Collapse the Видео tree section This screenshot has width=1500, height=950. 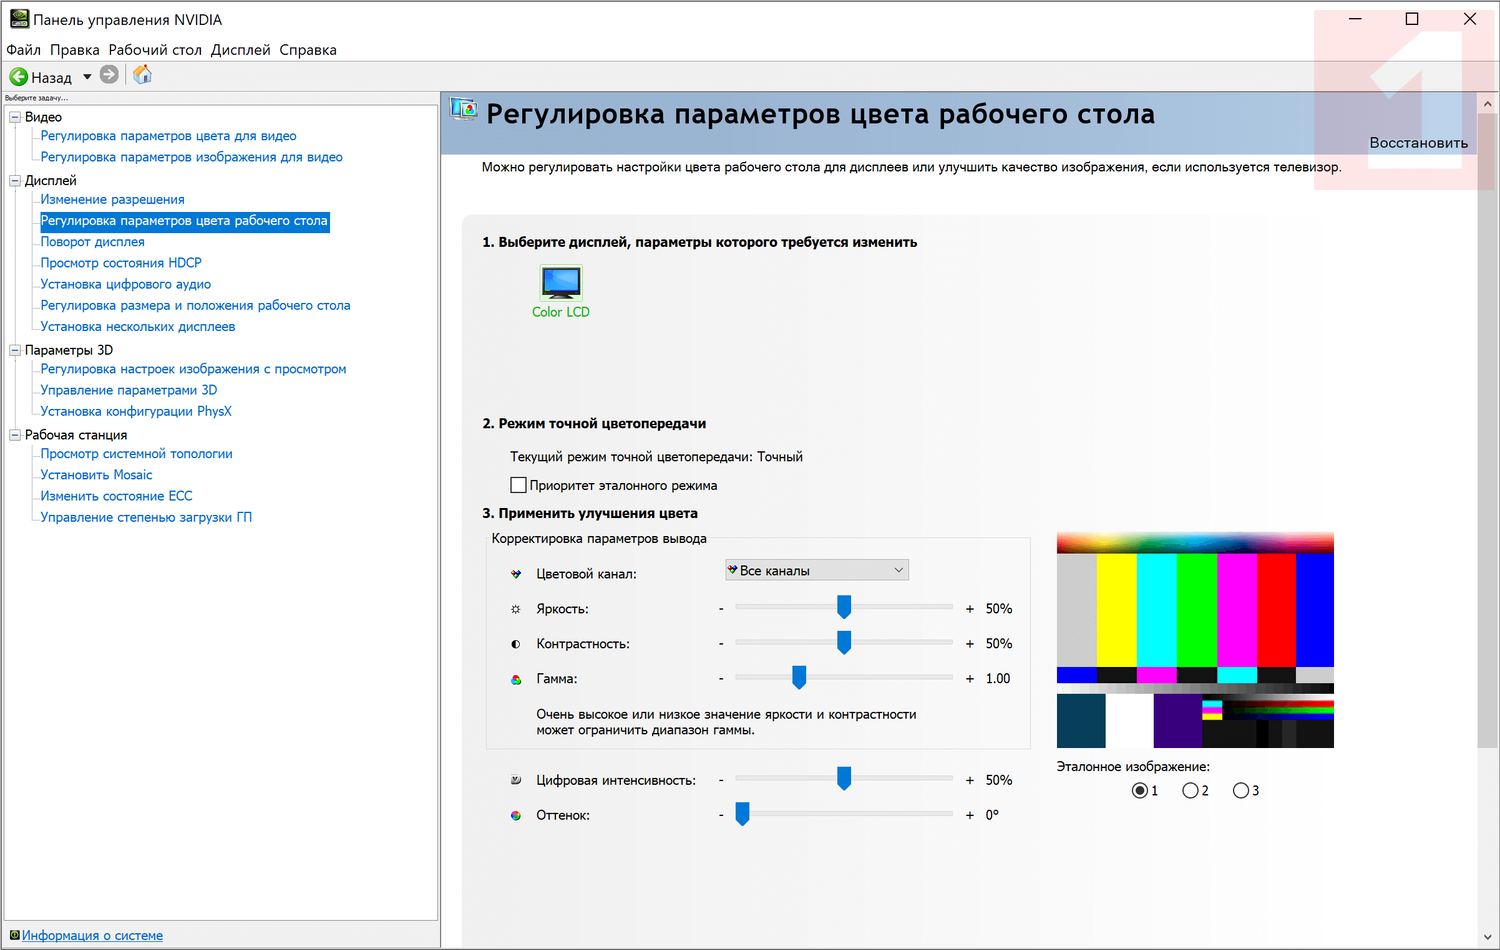[15, 117]
